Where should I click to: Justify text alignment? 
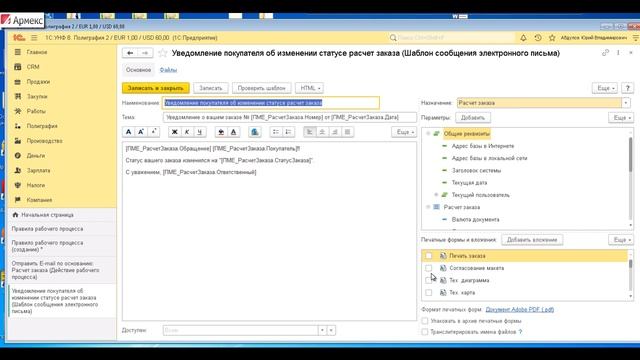pyautogui.click(x=347, y=132)
